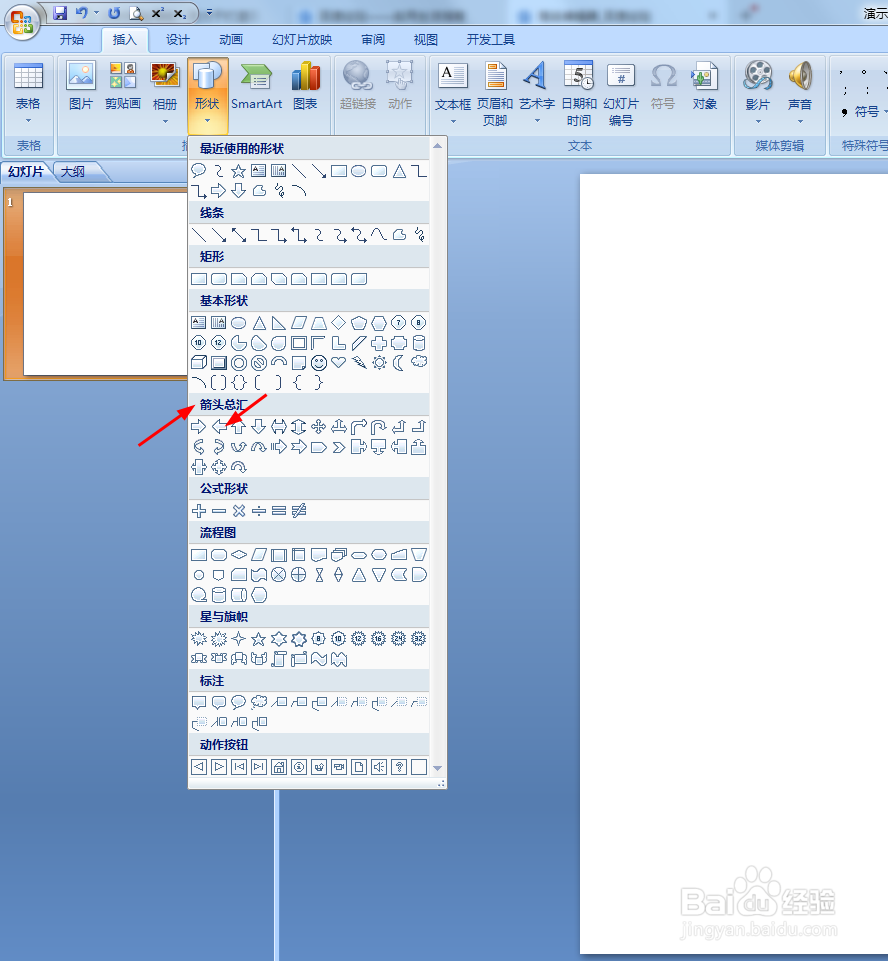Screen dimensions: 888x961
Task: Select the division sign shape
Action: pos(259,511)
